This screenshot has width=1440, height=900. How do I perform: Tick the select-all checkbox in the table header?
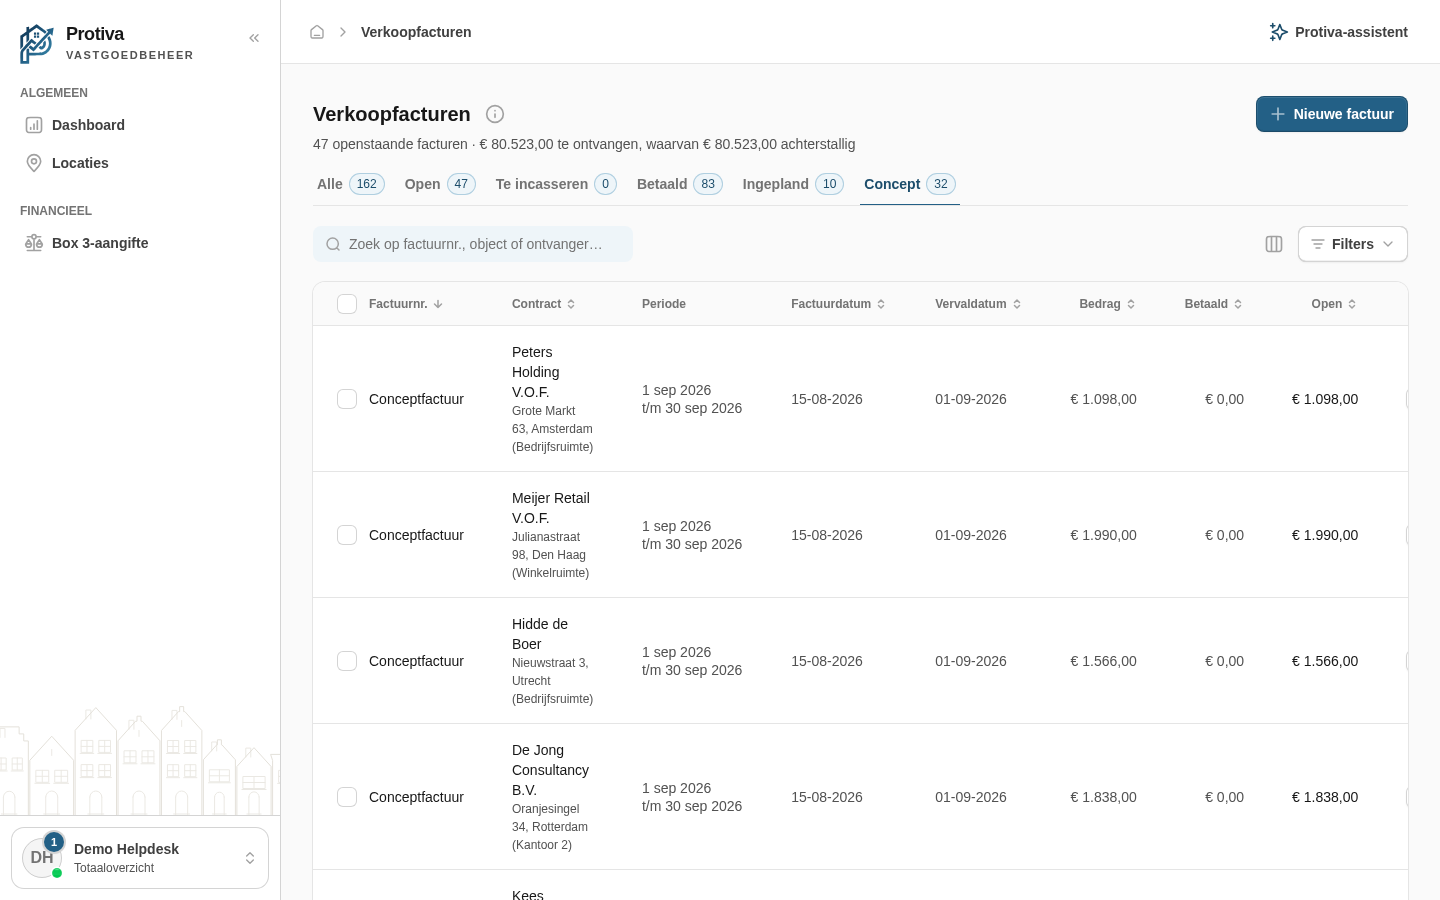[x=347, y=304]
